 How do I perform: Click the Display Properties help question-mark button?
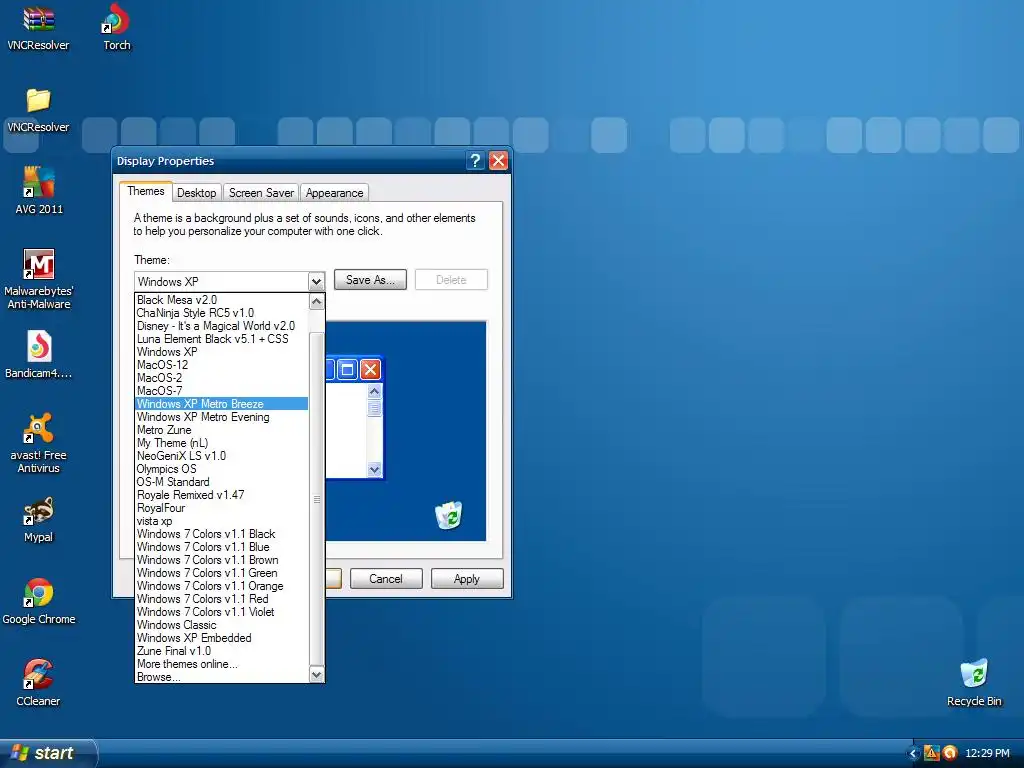click(475, 161)
